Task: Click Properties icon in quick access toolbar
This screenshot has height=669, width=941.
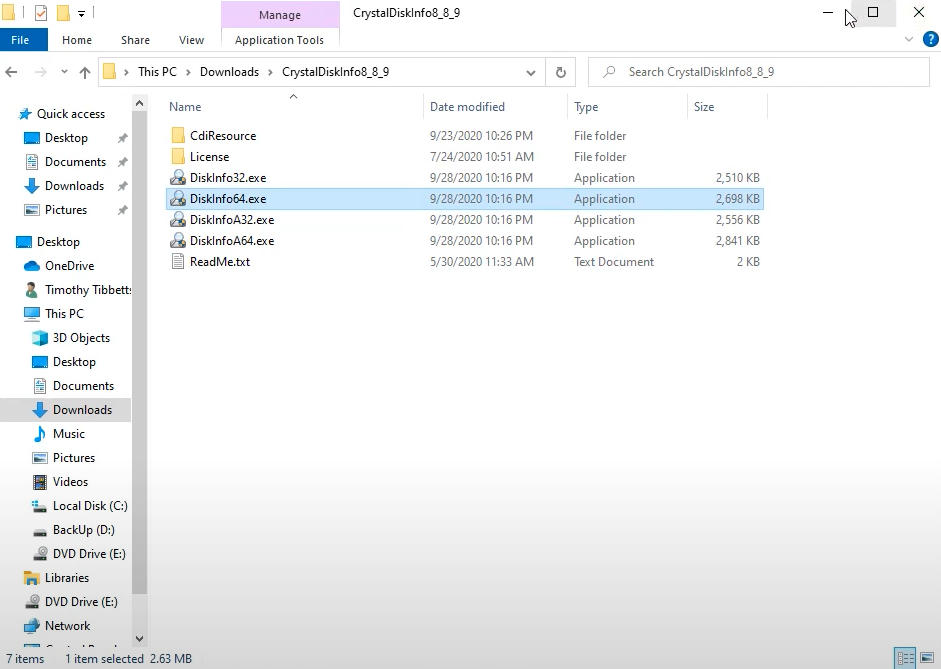Action: pos(41,13)
